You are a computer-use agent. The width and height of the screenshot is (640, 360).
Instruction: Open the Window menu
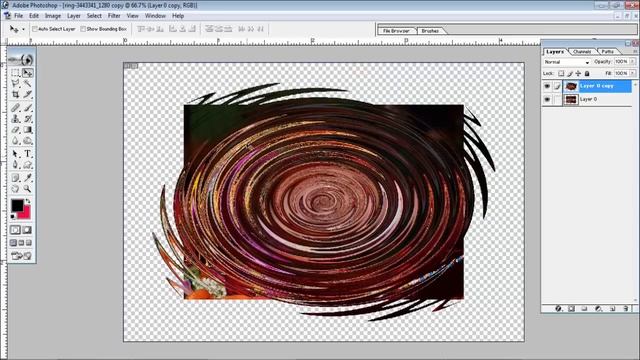click(x=156, y=16)
